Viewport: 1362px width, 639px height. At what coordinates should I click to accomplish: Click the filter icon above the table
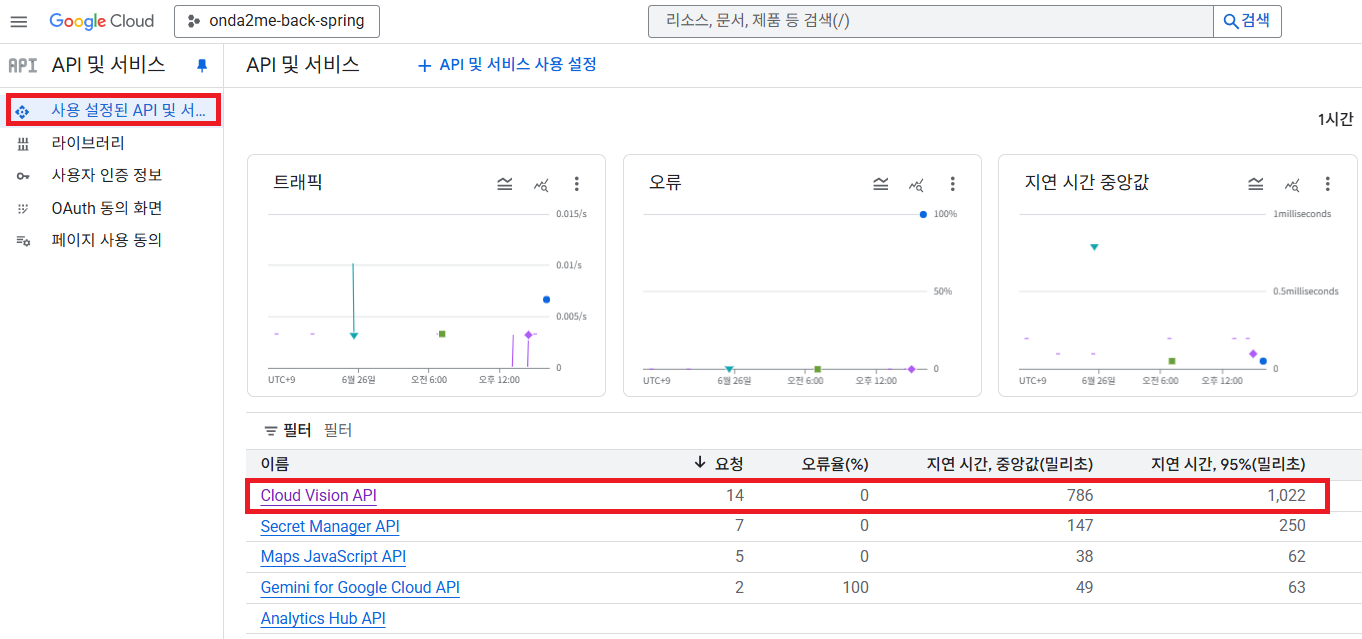click(270, 431)
